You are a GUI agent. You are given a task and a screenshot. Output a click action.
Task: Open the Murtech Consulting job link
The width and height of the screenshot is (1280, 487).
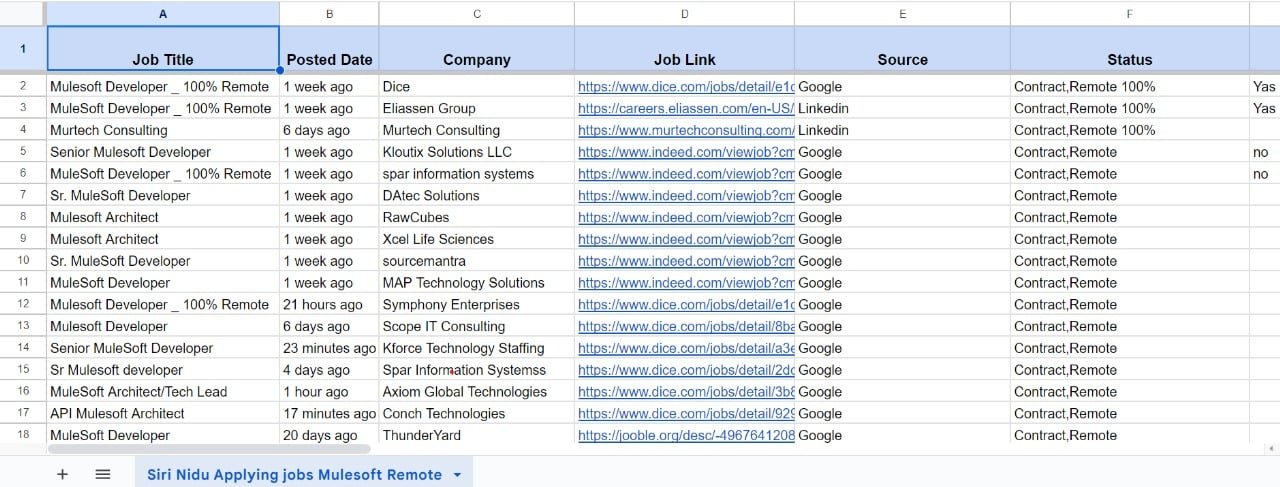coord(686,130)
